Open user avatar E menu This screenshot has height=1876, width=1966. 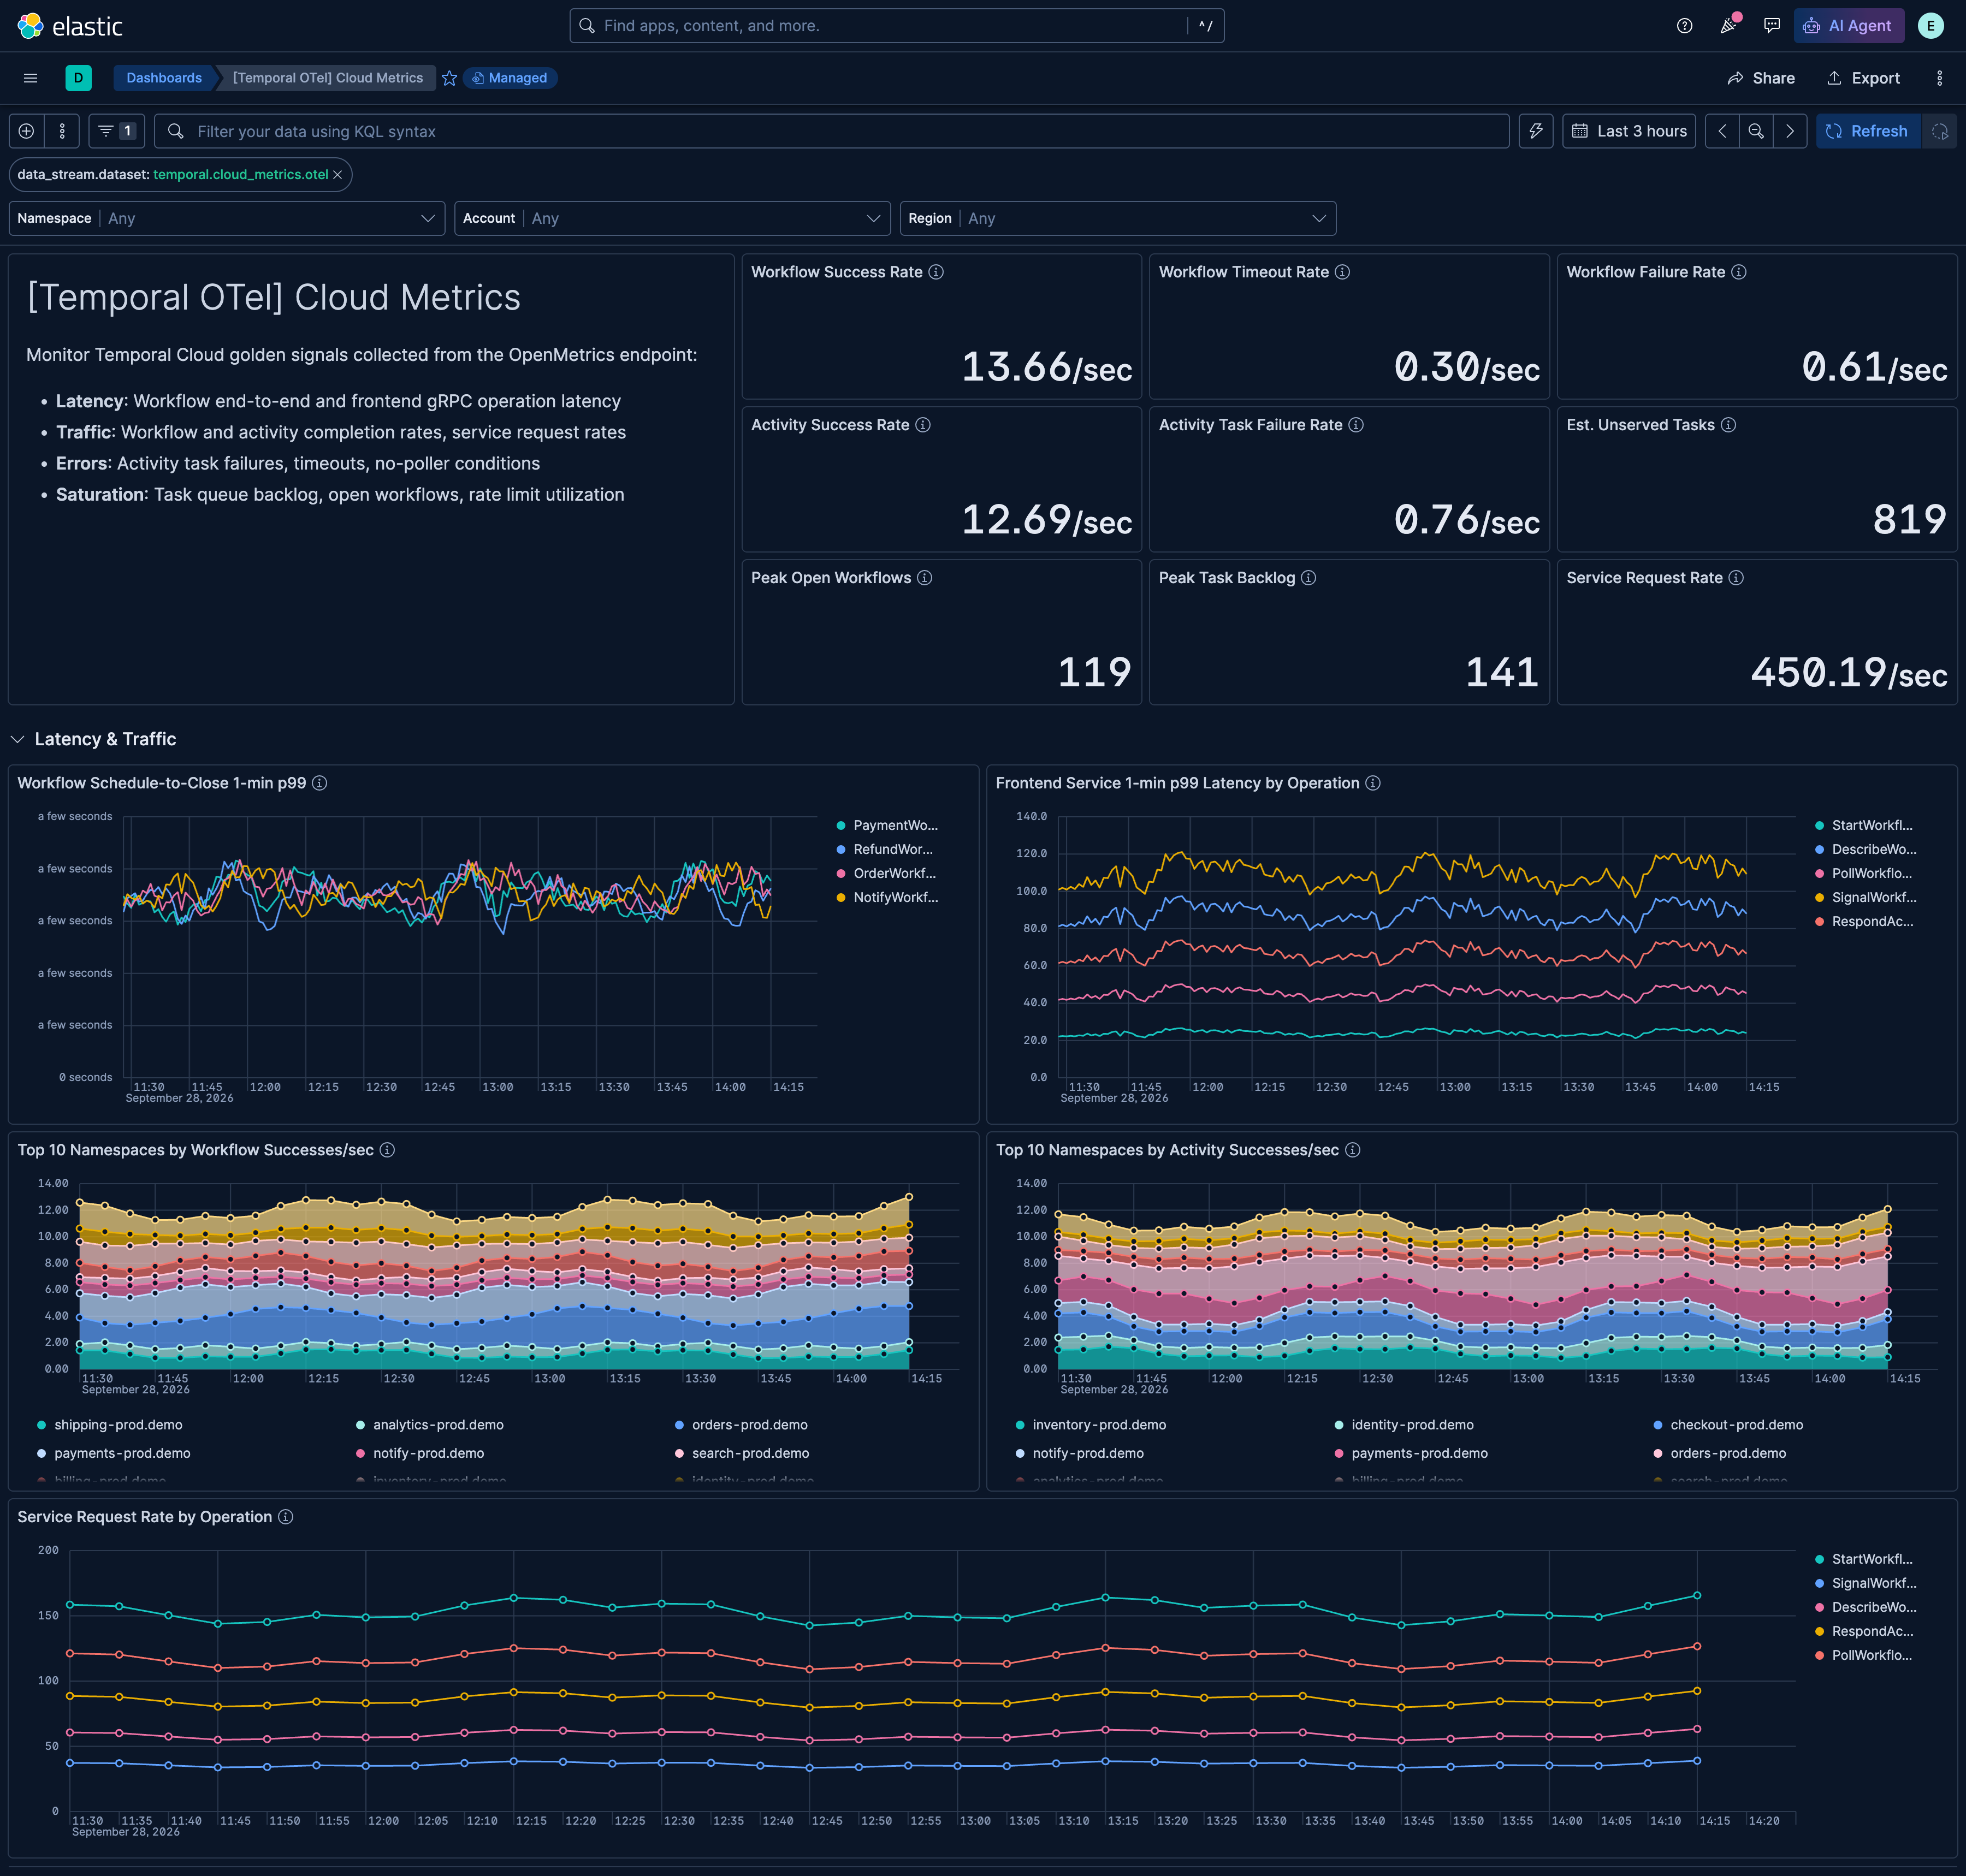click(1930, 26)
